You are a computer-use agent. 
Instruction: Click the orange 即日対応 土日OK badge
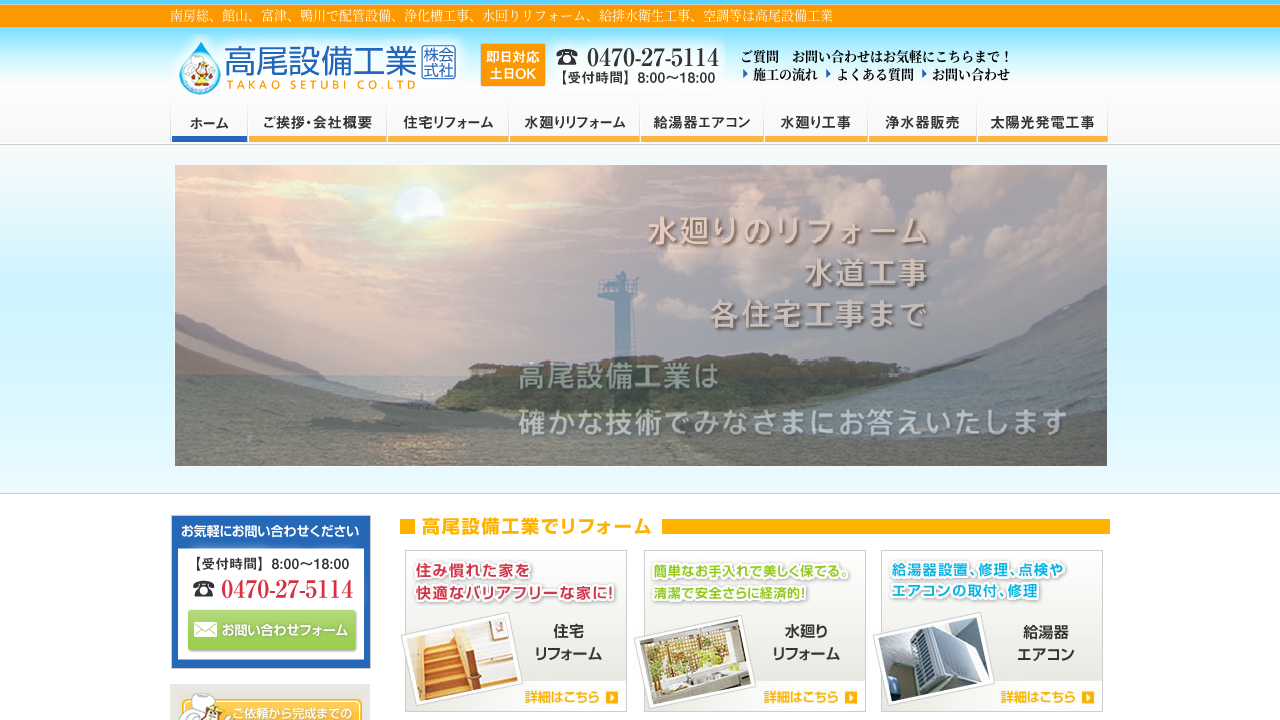pyautogui.click(x=512, y=65)
